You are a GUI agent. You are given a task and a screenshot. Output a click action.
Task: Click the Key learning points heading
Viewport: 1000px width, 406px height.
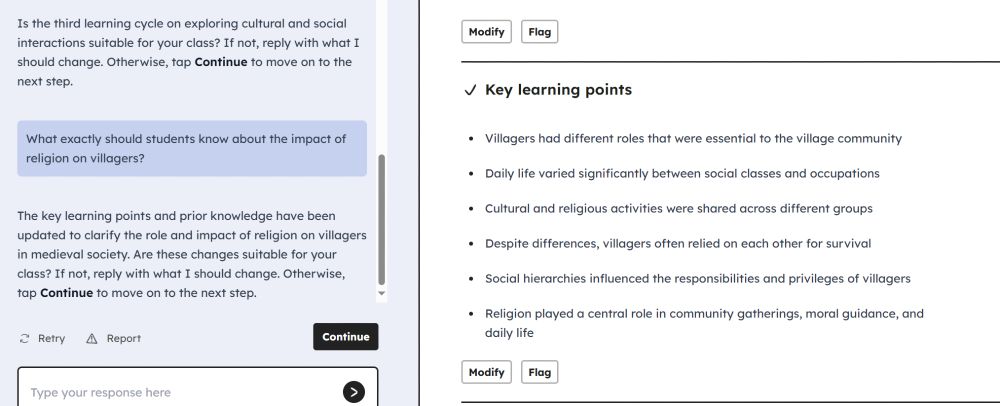point(558,90)
